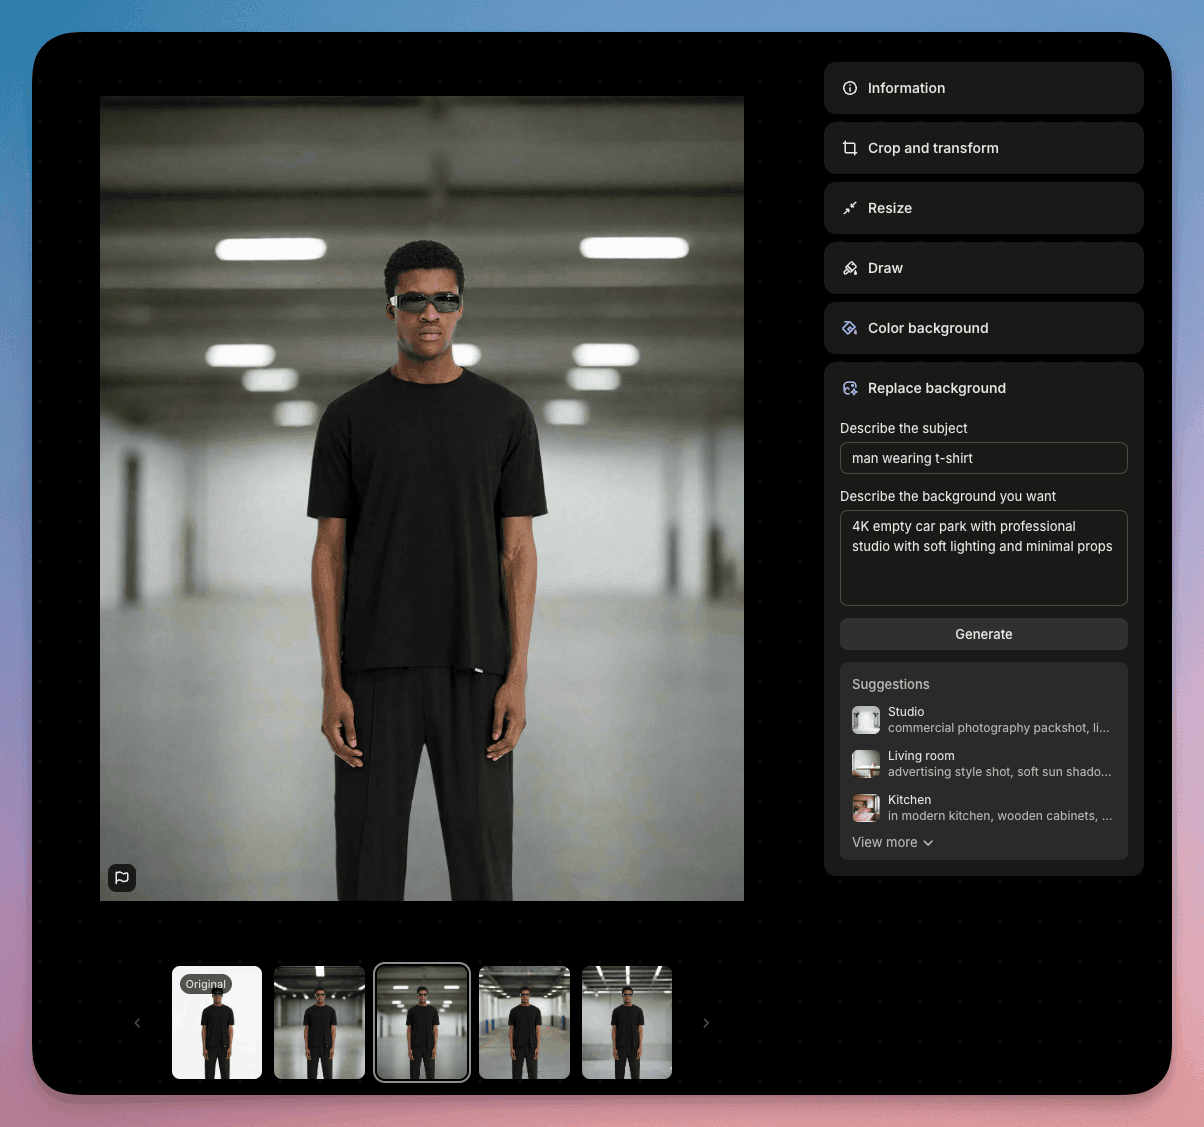The width and height of the screenshot is (1204, 1127).
Task: Click the Resize arrows icon
Action: pos(849,208)
